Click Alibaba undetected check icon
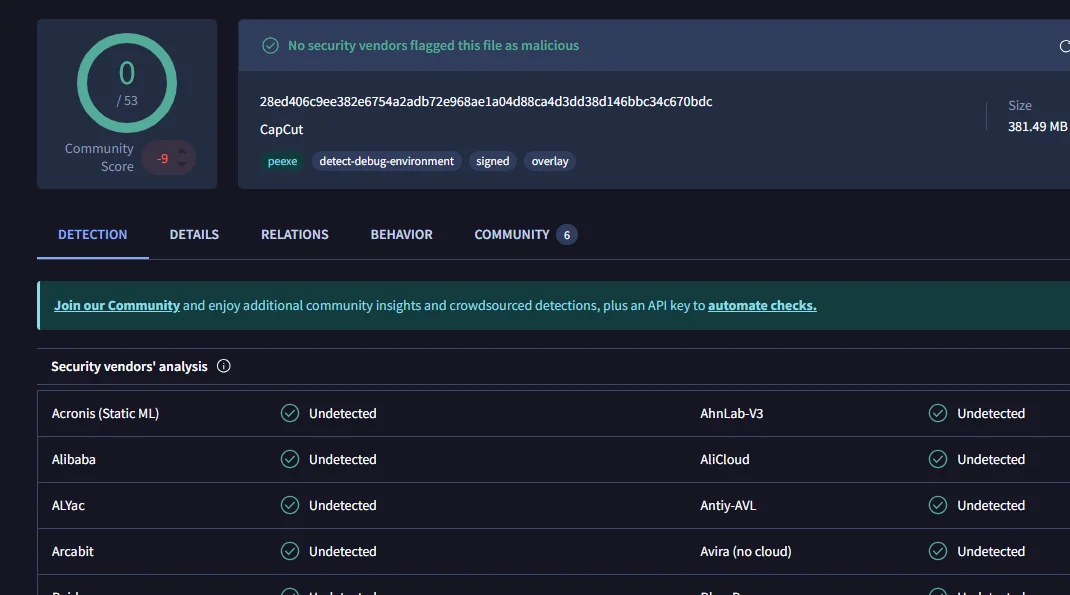 (x=290, y=459)
